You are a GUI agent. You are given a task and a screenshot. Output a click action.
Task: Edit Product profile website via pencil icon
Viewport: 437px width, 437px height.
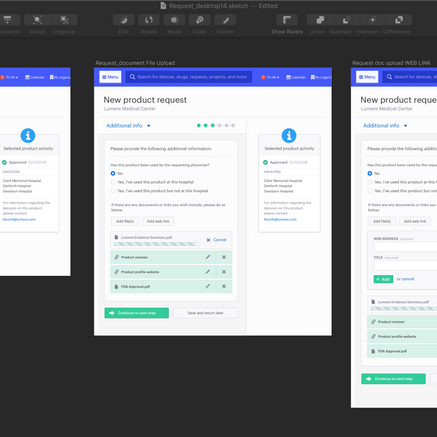208,272
